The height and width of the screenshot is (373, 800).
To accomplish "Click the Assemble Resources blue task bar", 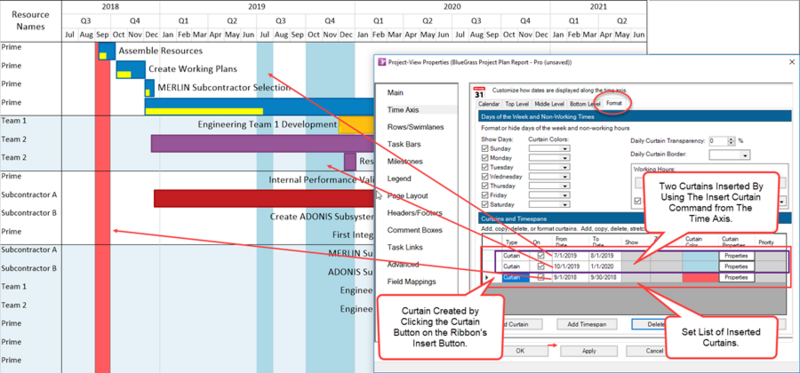I will [x=107, y=52].
